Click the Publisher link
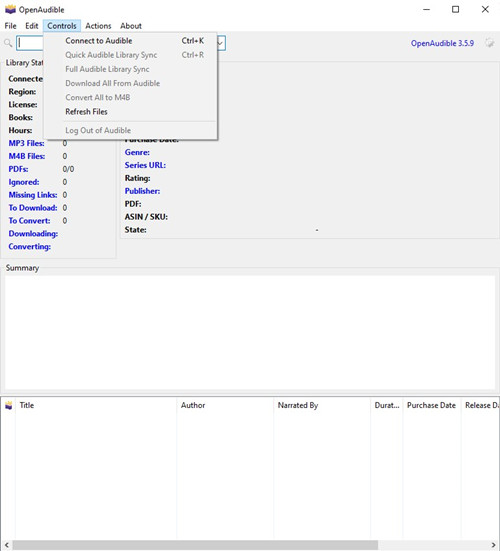This screenshot has height=551, width=500. [142, 191]
